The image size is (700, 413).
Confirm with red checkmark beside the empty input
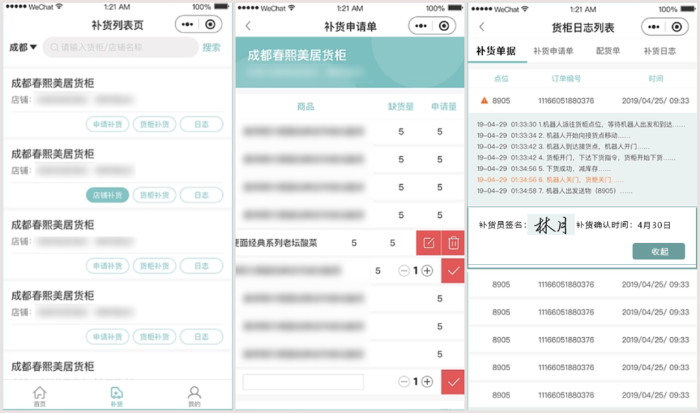point(453,382)
